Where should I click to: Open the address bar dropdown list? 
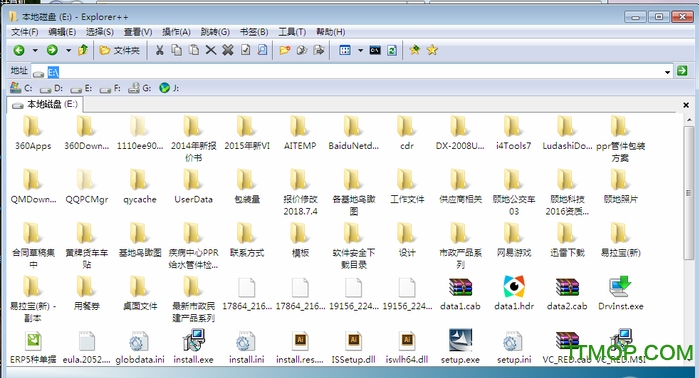point(667,72)
